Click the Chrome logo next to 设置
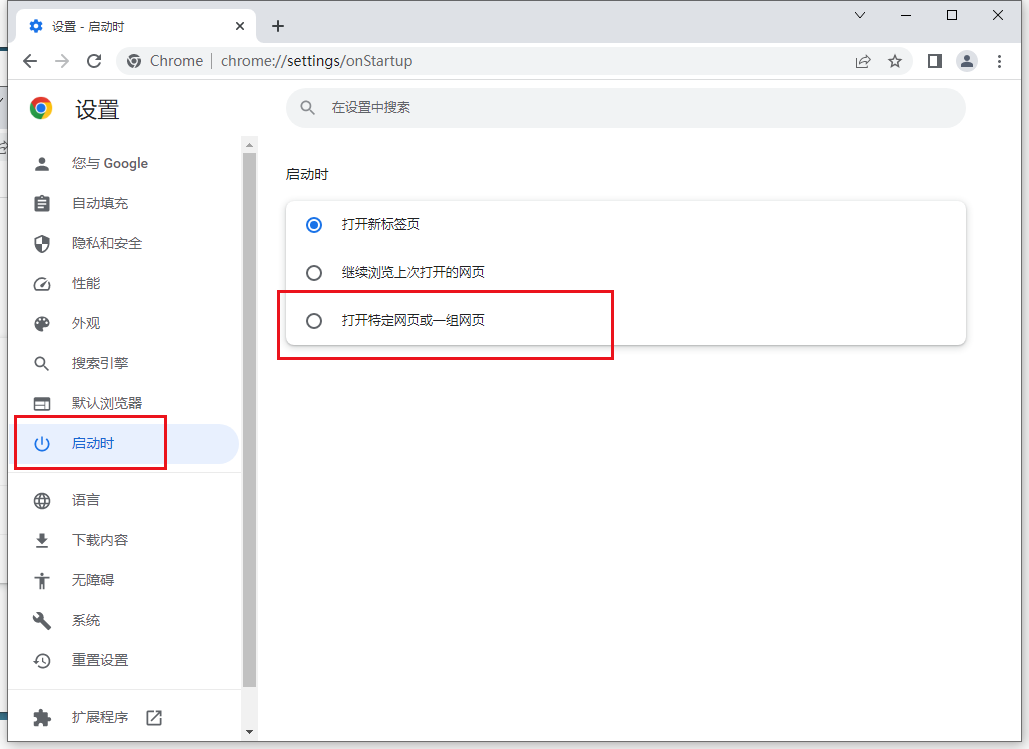 pyautogui.click(x=41, y=108)
